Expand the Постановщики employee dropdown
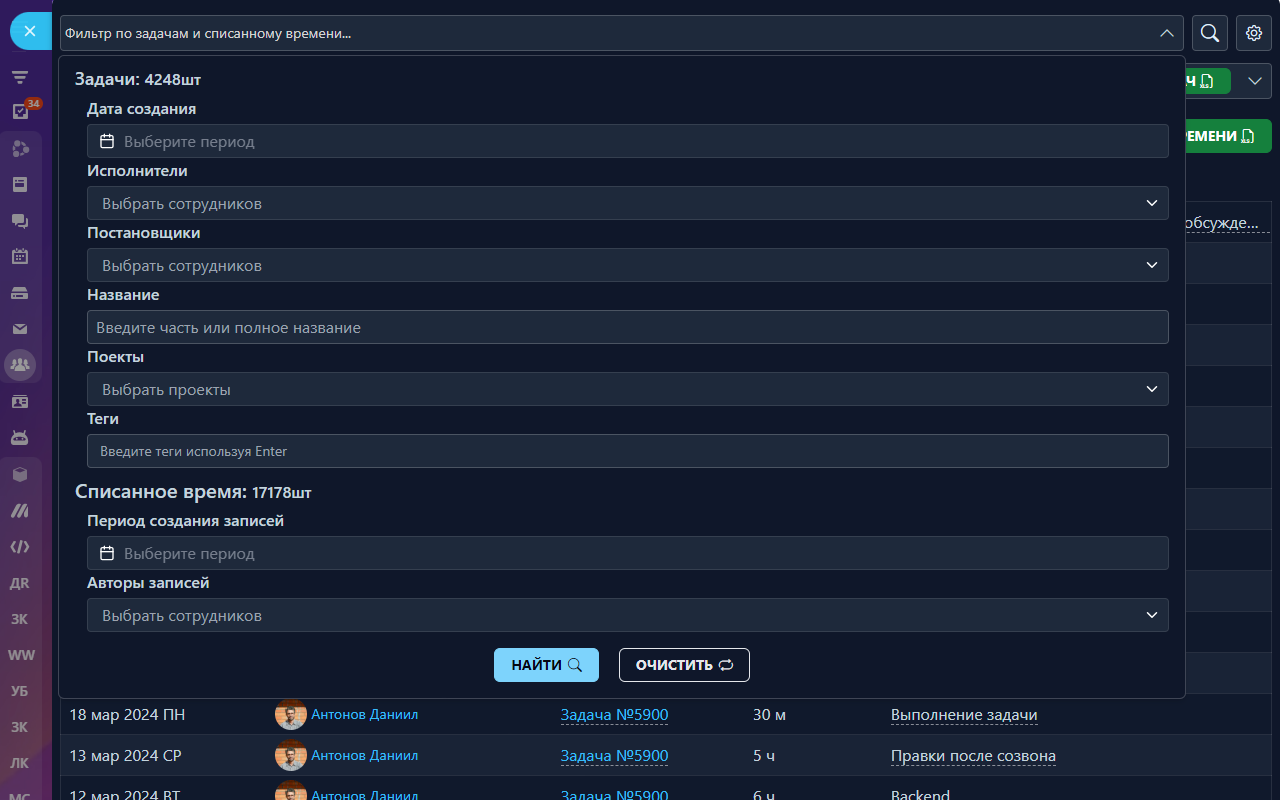This screenshot has width=1280, height=800. 628,265
